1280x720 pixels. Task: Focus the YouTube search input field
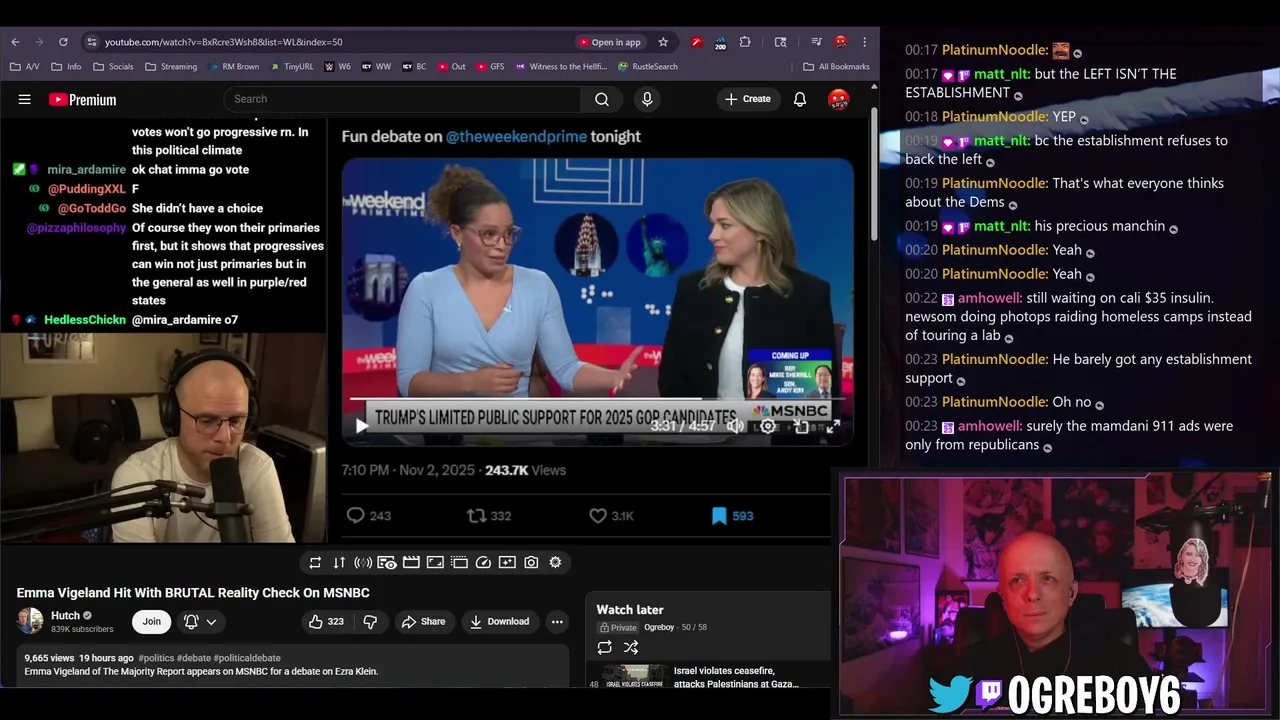tap(402, 99)
